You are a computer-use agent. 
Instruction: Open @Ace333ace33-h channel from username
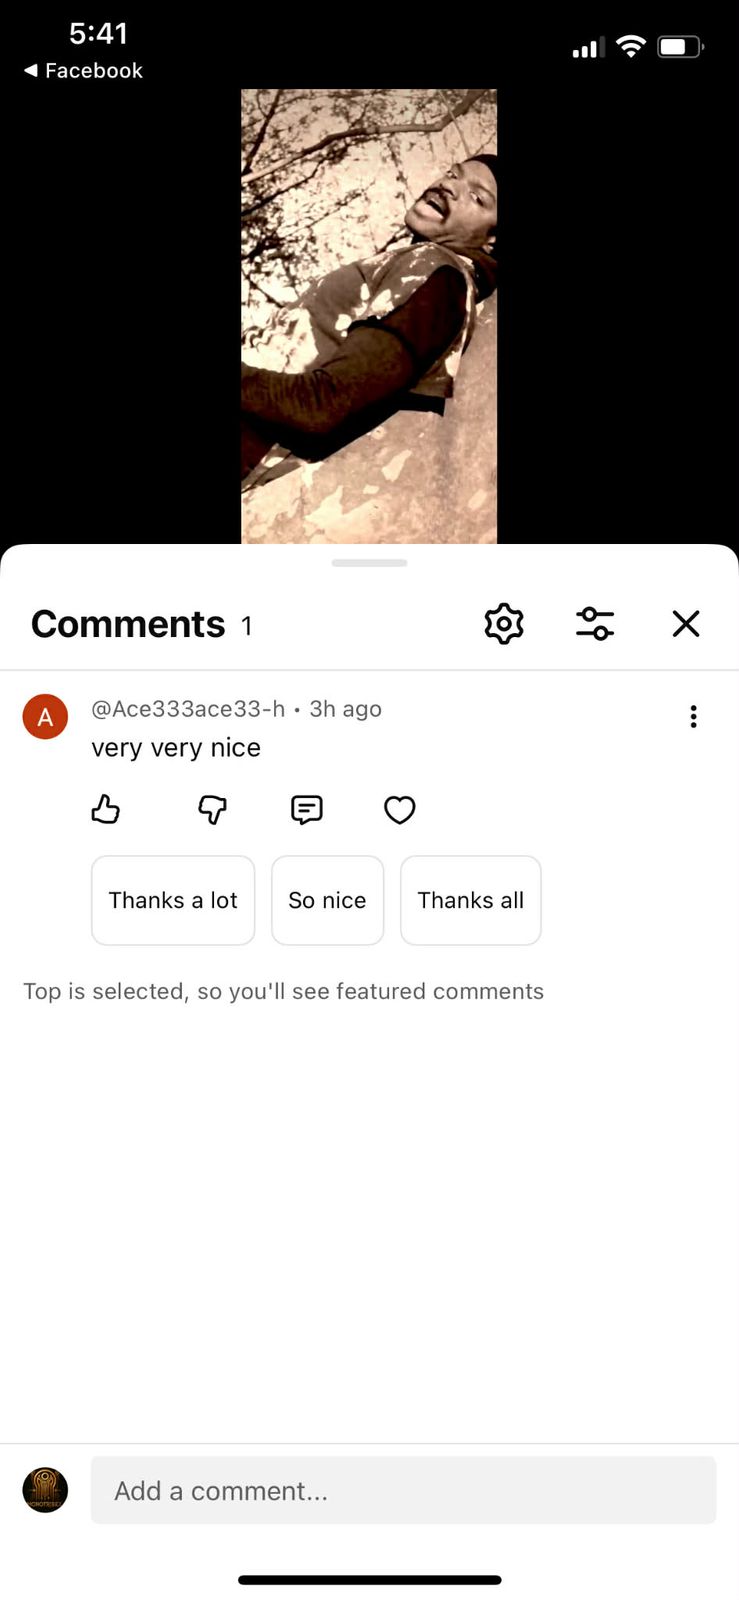point(188,709)
